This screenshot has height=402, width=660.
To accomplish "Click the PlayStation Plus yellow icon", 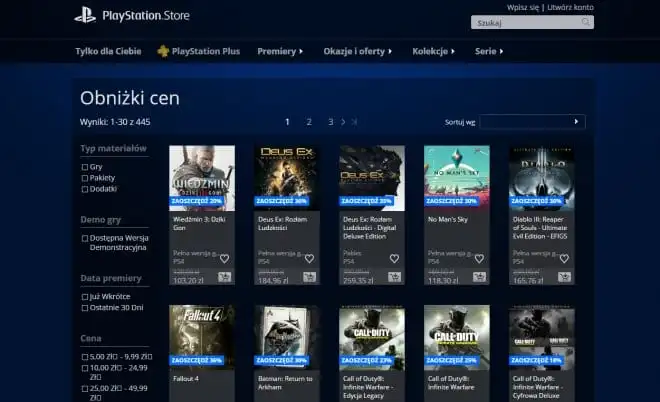I will coord(163,51).
